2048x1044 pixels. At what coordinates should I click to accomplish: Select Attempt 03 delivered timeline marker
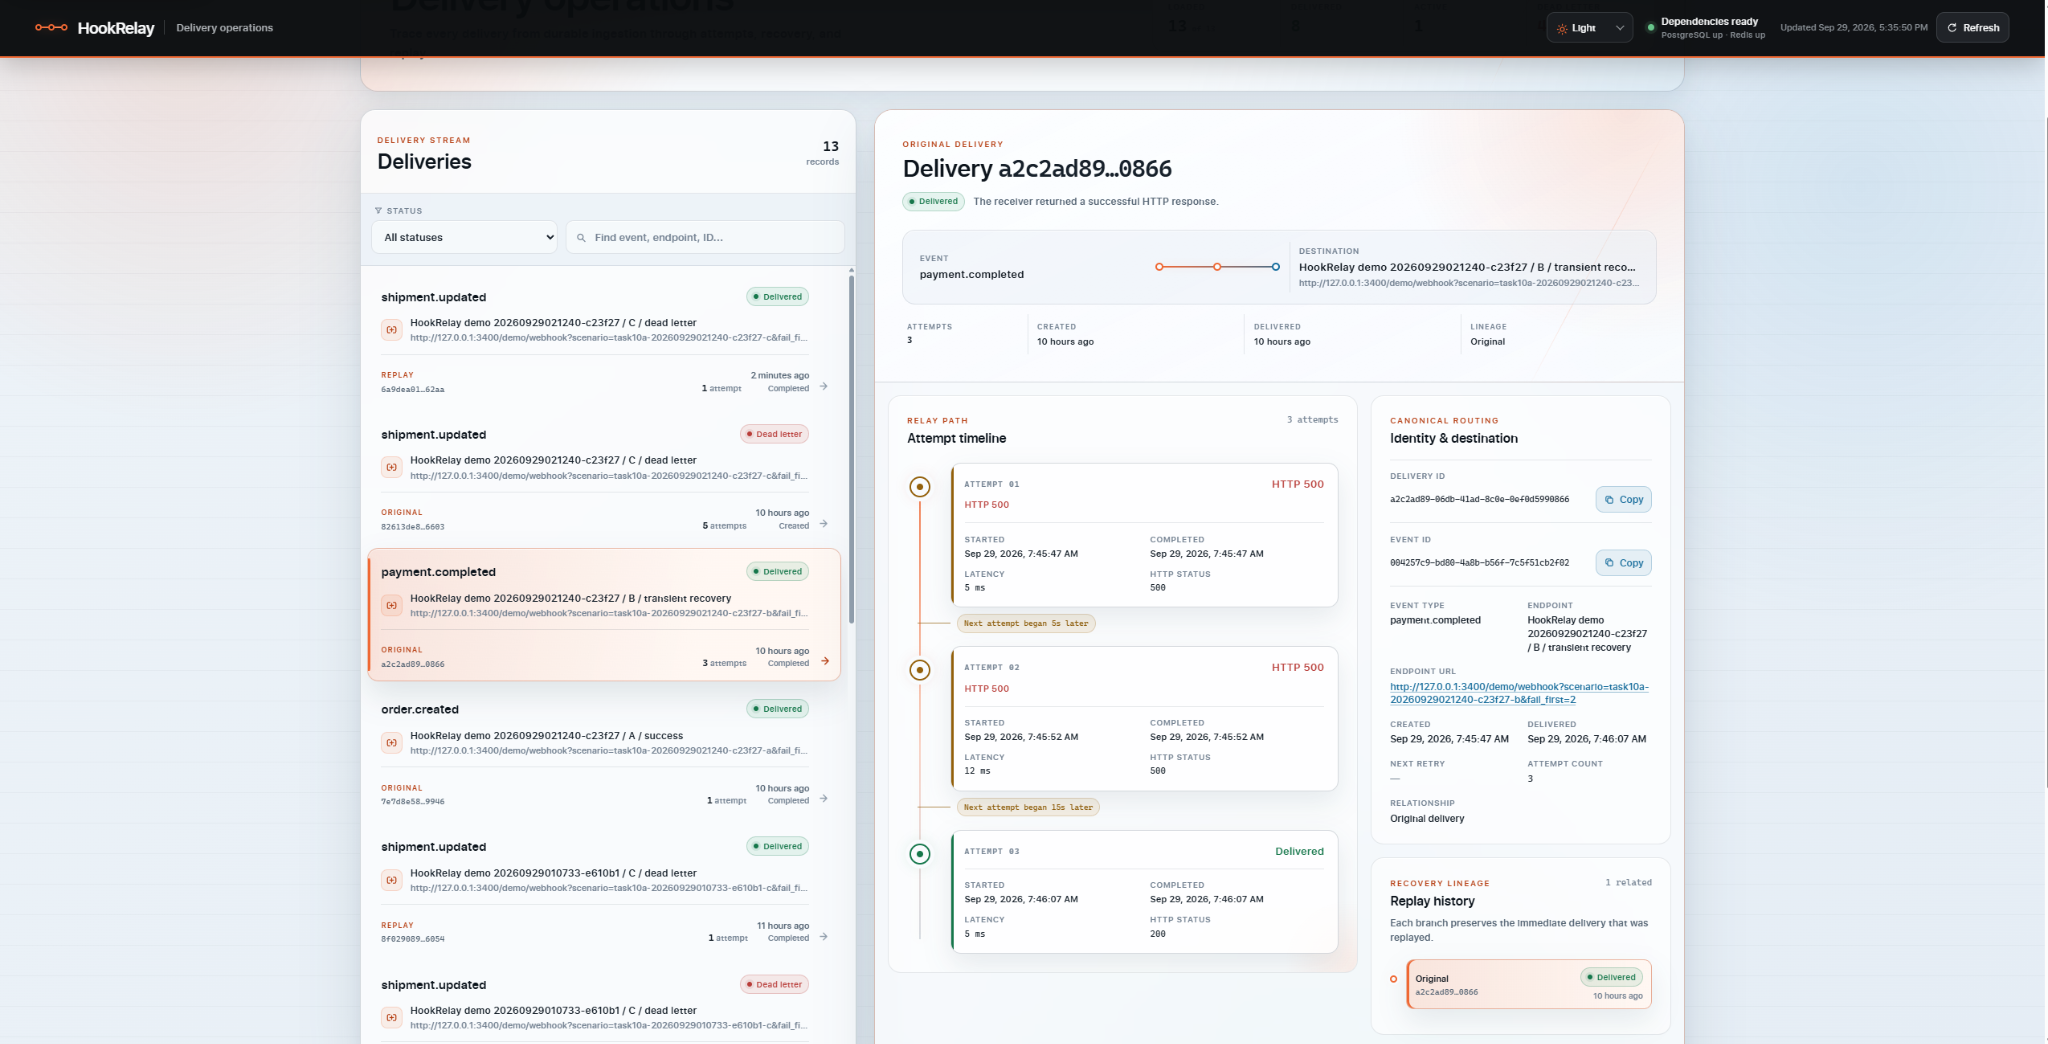pos(920,854)
